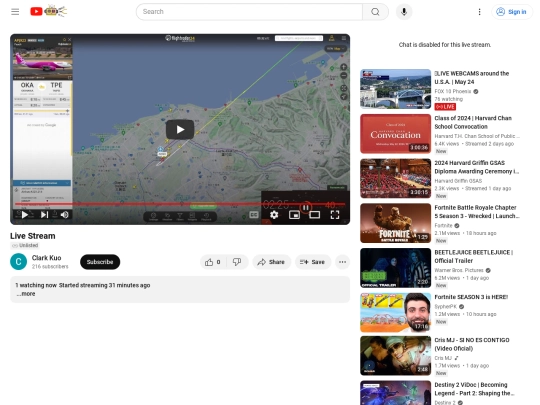
Task: Mute the video with the speaker icon
Action: point(64,215)
